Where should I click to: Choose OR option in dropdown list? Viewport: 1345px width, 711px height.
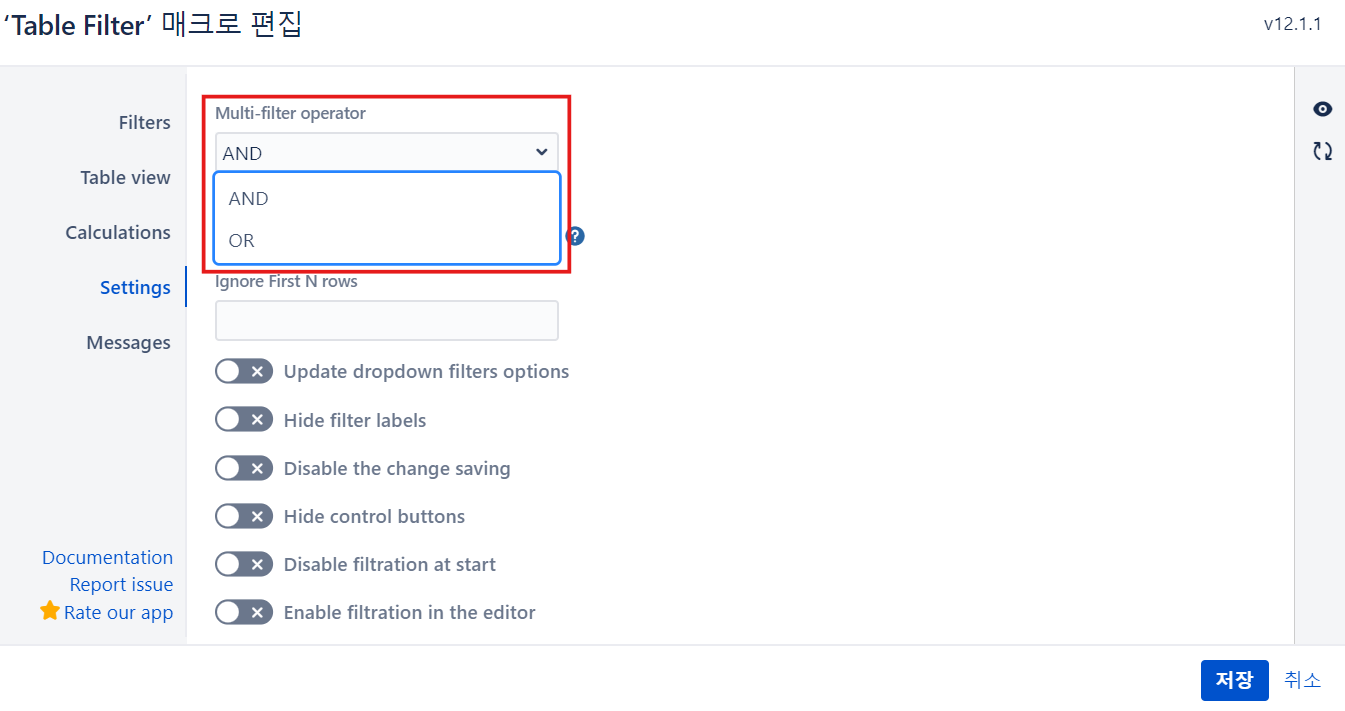tap(387, 240)
